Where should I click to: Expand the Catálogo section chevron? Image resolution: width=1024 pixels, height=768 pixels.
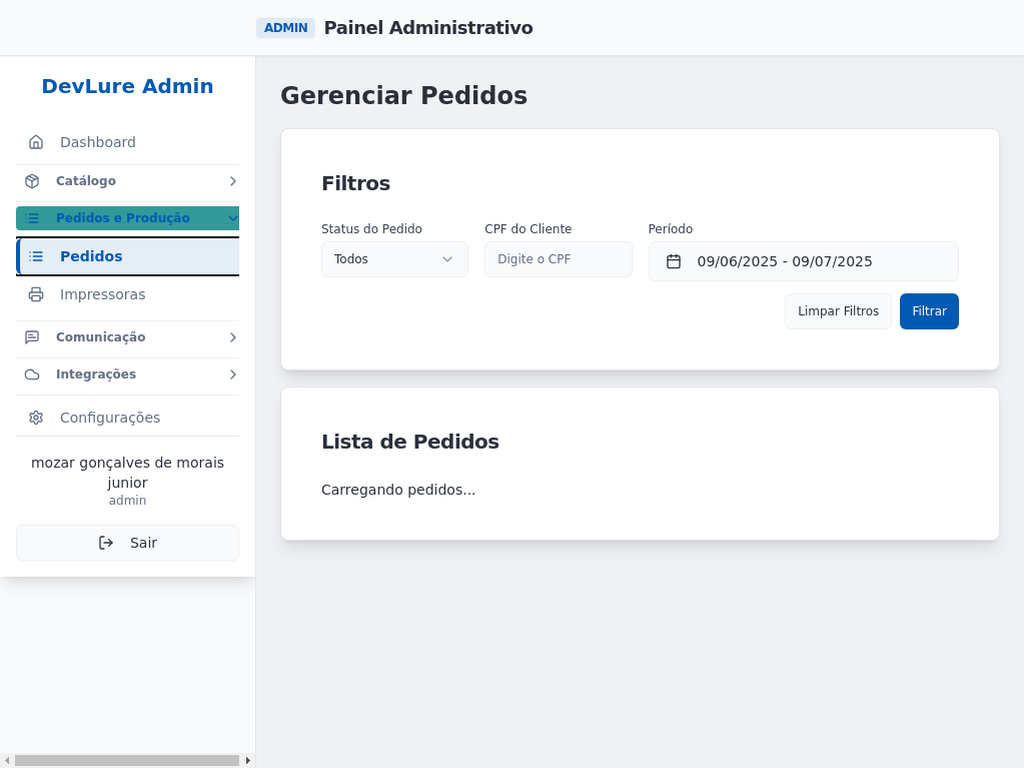tap(232, 181)
